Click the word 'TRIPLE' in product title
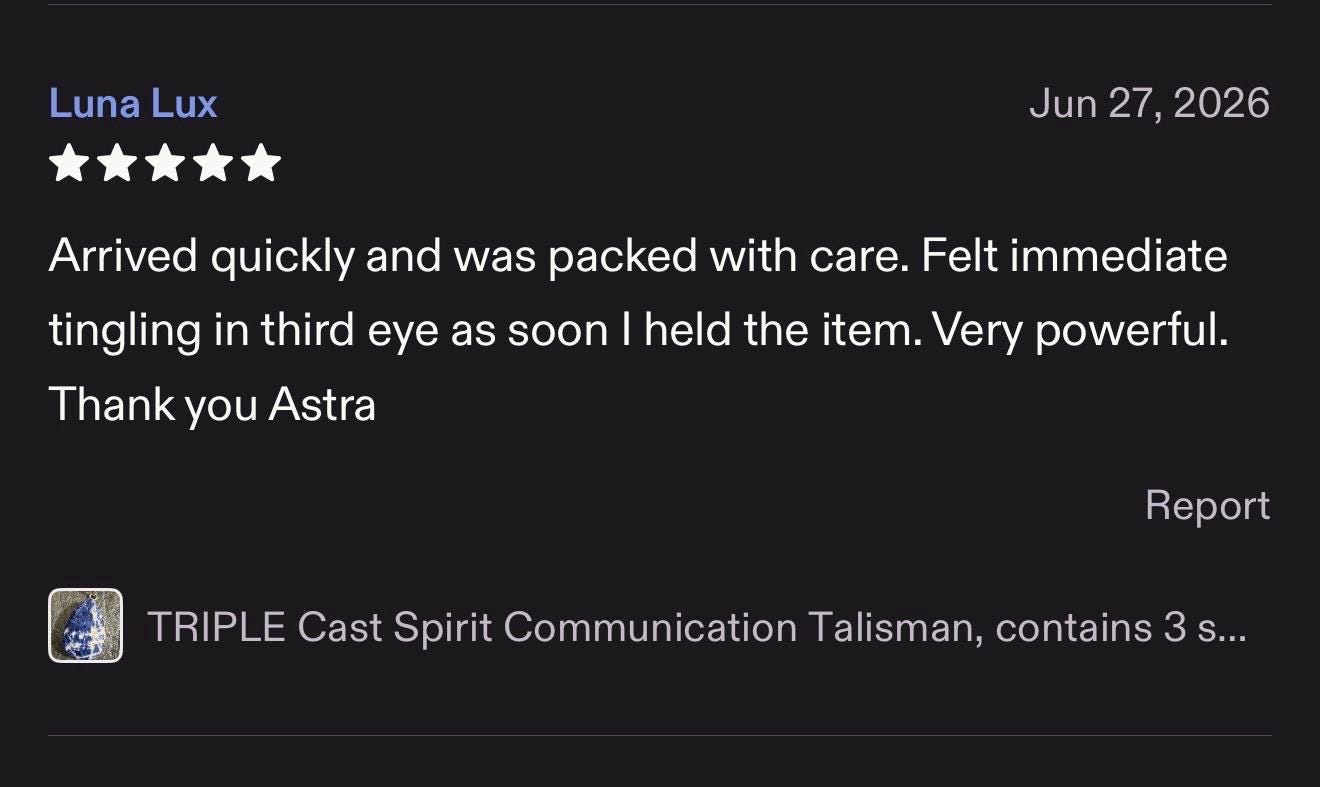The width and height of the screenshot is (1320, 787). pyautogui.click(x=217, y=627)
